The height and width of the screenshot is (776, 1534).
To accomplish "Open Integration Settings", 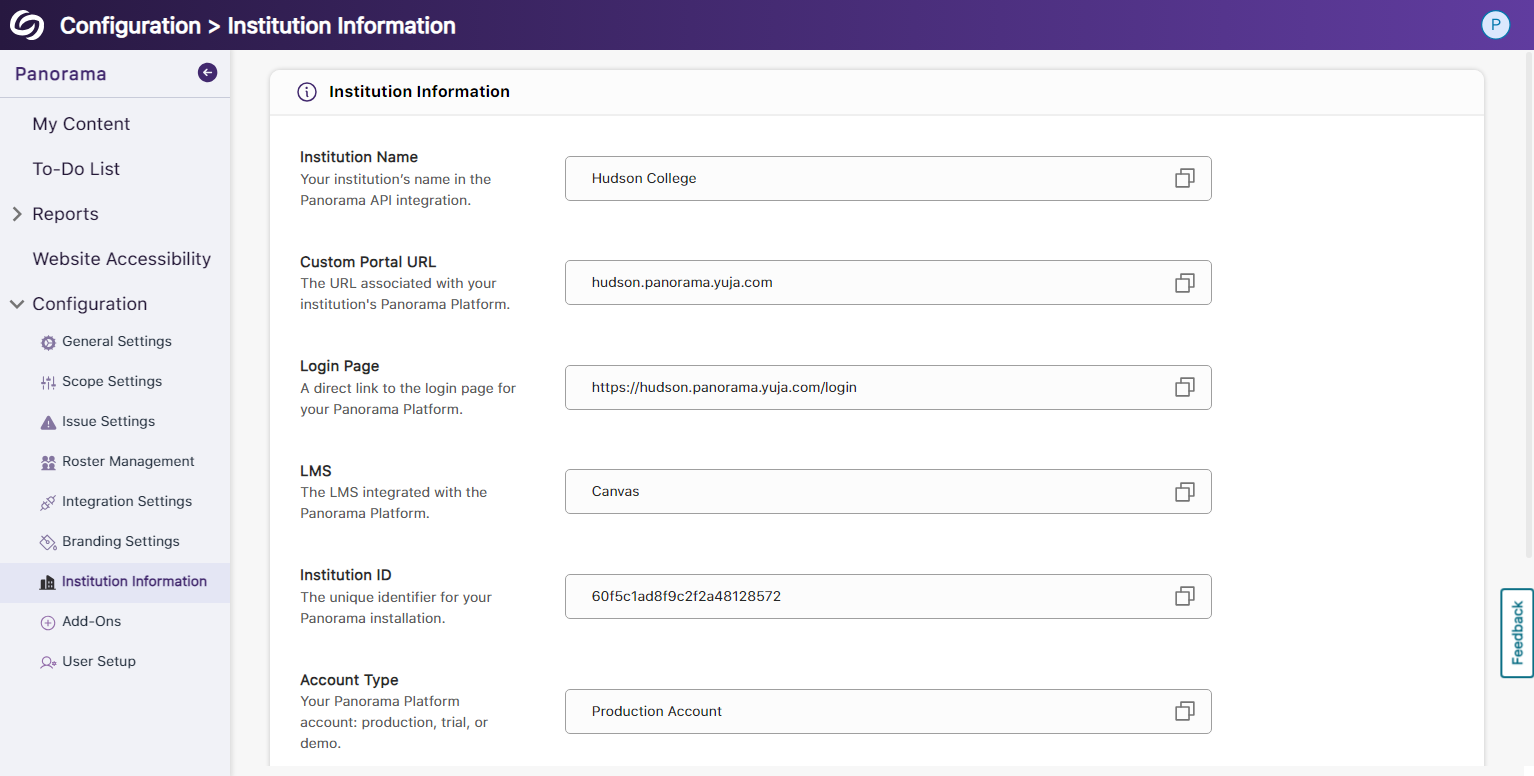I will [x=126, y=502].
